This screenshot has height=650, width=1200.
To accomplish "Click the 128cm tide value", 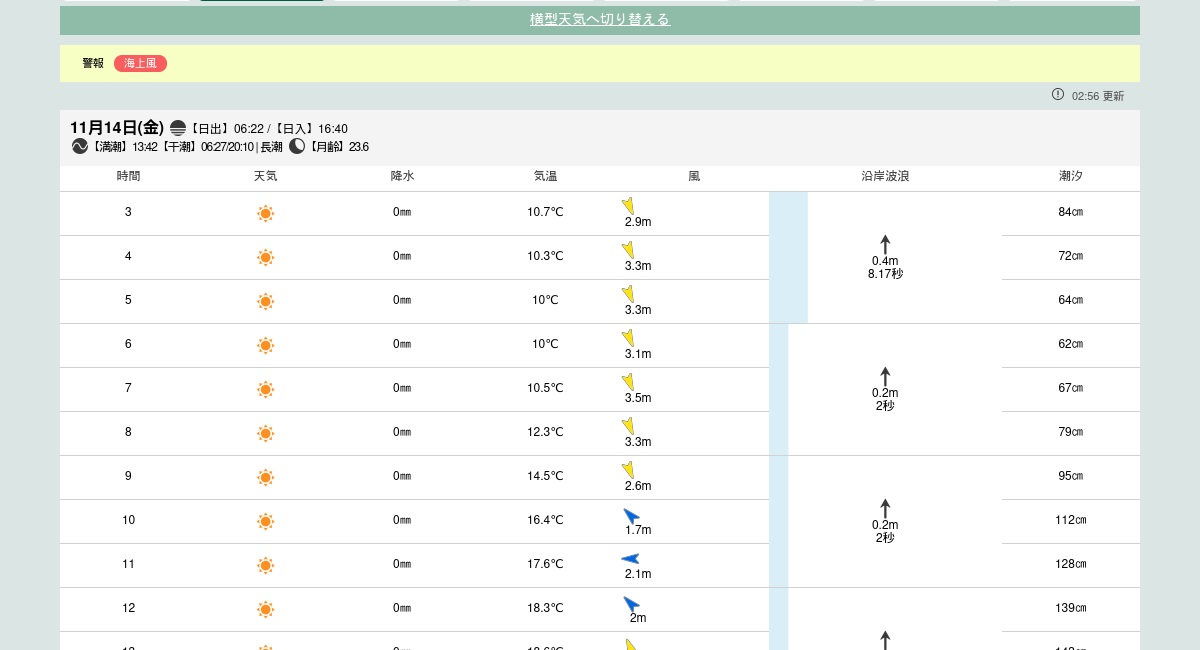I will 1071,564.
